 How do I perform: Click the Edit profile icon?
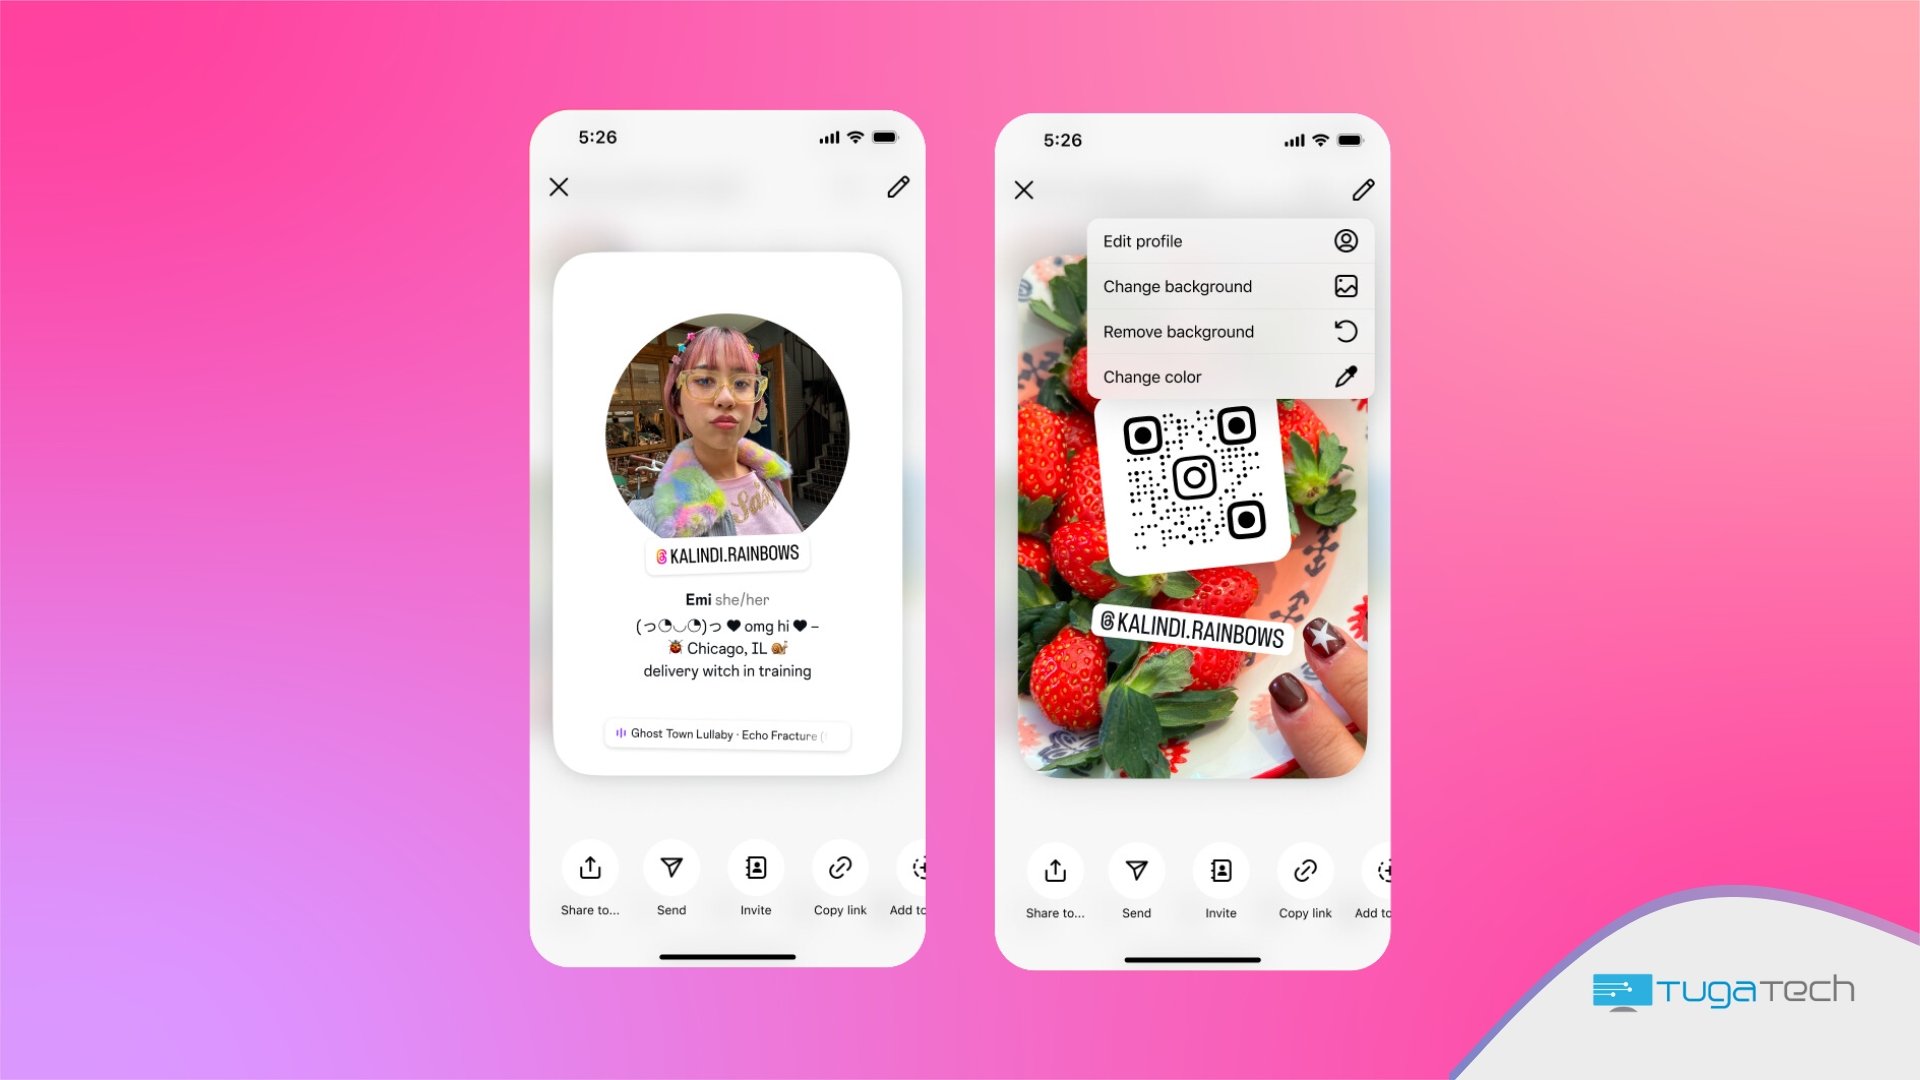coord(1344,240)
